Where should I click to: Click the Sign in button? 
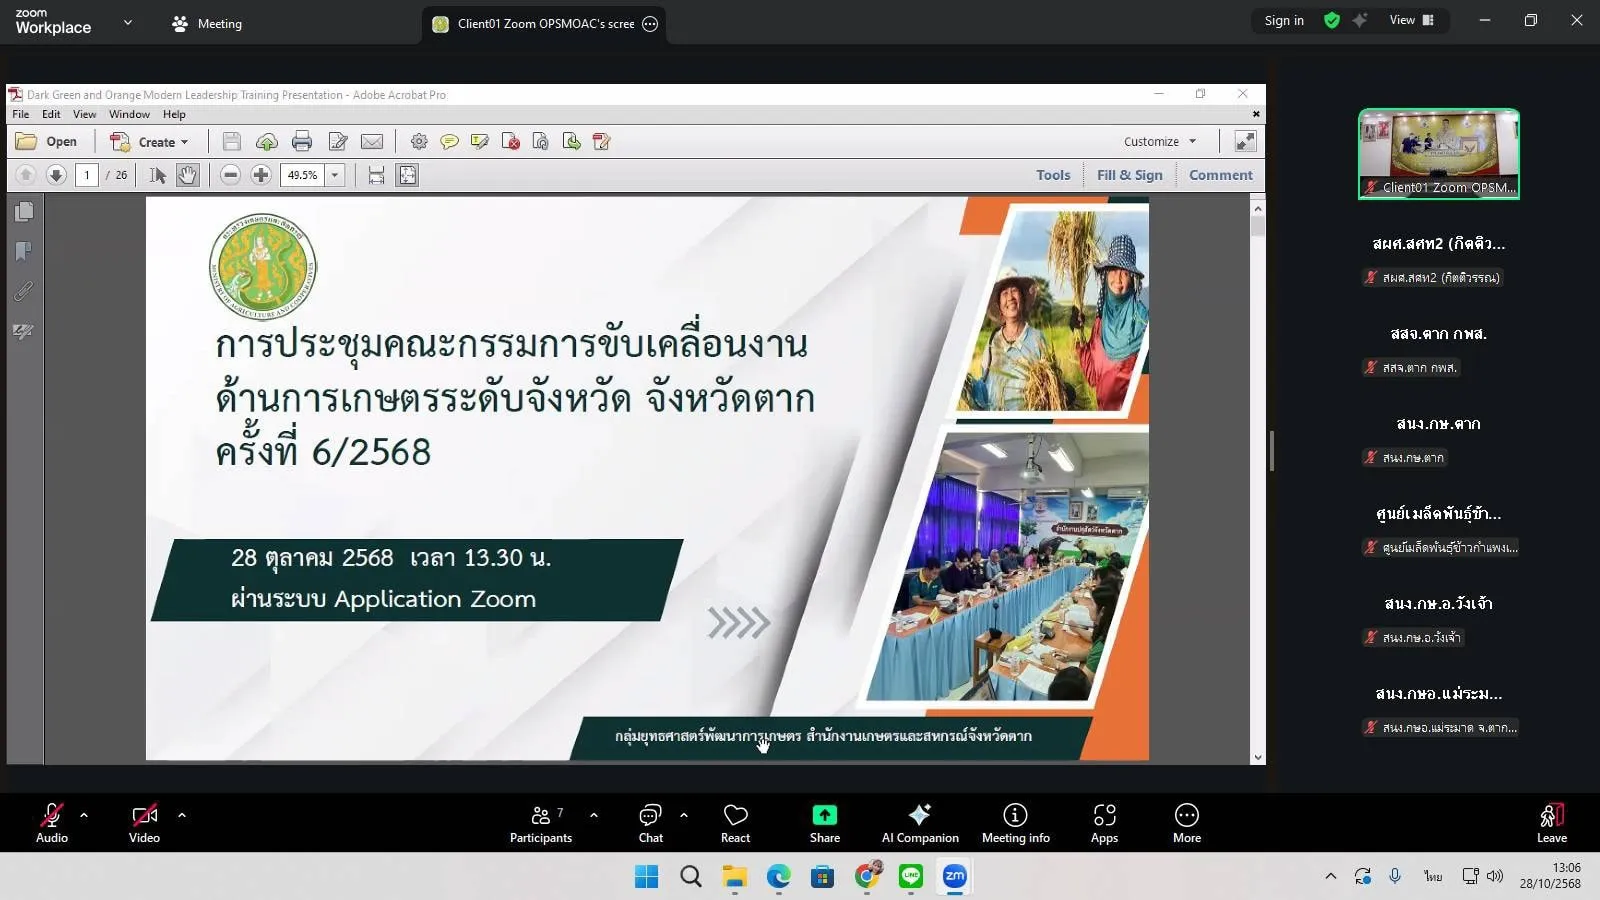[x=1284, y=21]
